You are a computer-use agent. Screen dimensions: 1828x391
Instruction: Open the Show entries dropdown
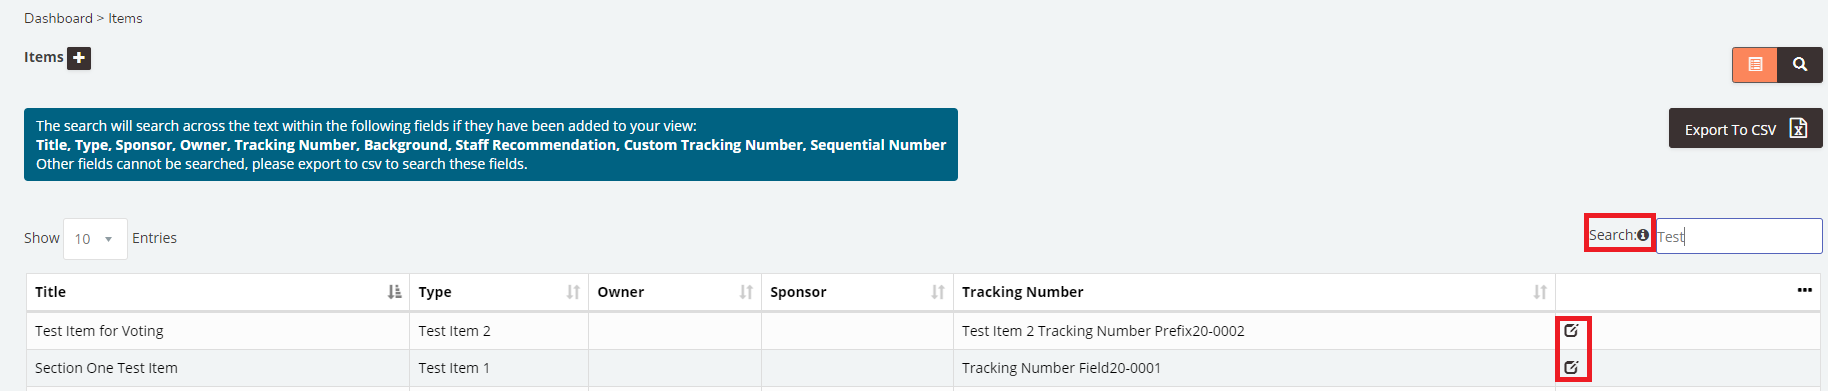(x=95, y=239)
